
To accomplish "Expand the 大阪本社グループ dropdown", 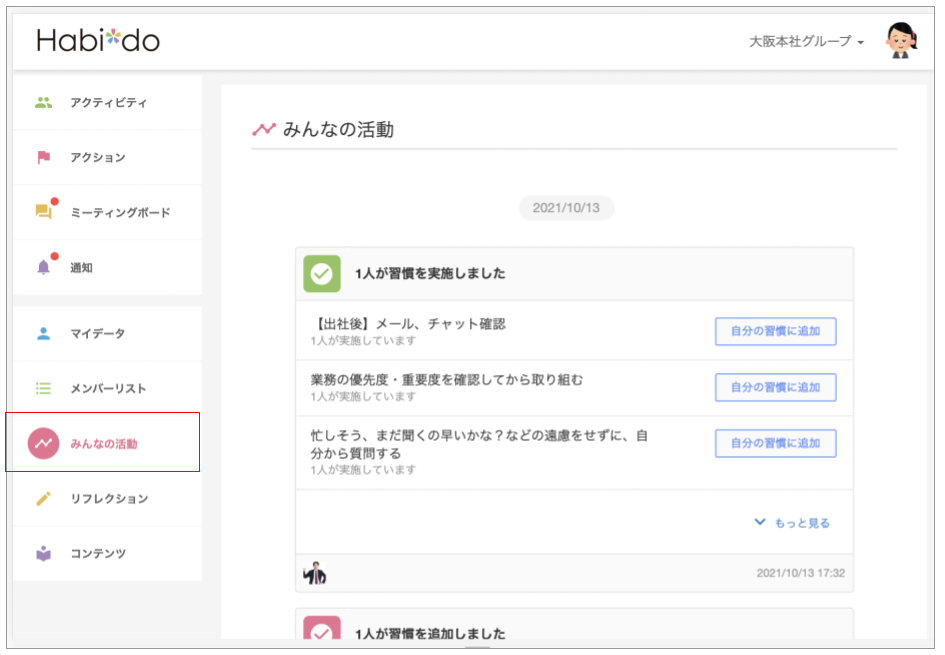I will [x=806, y=42].
